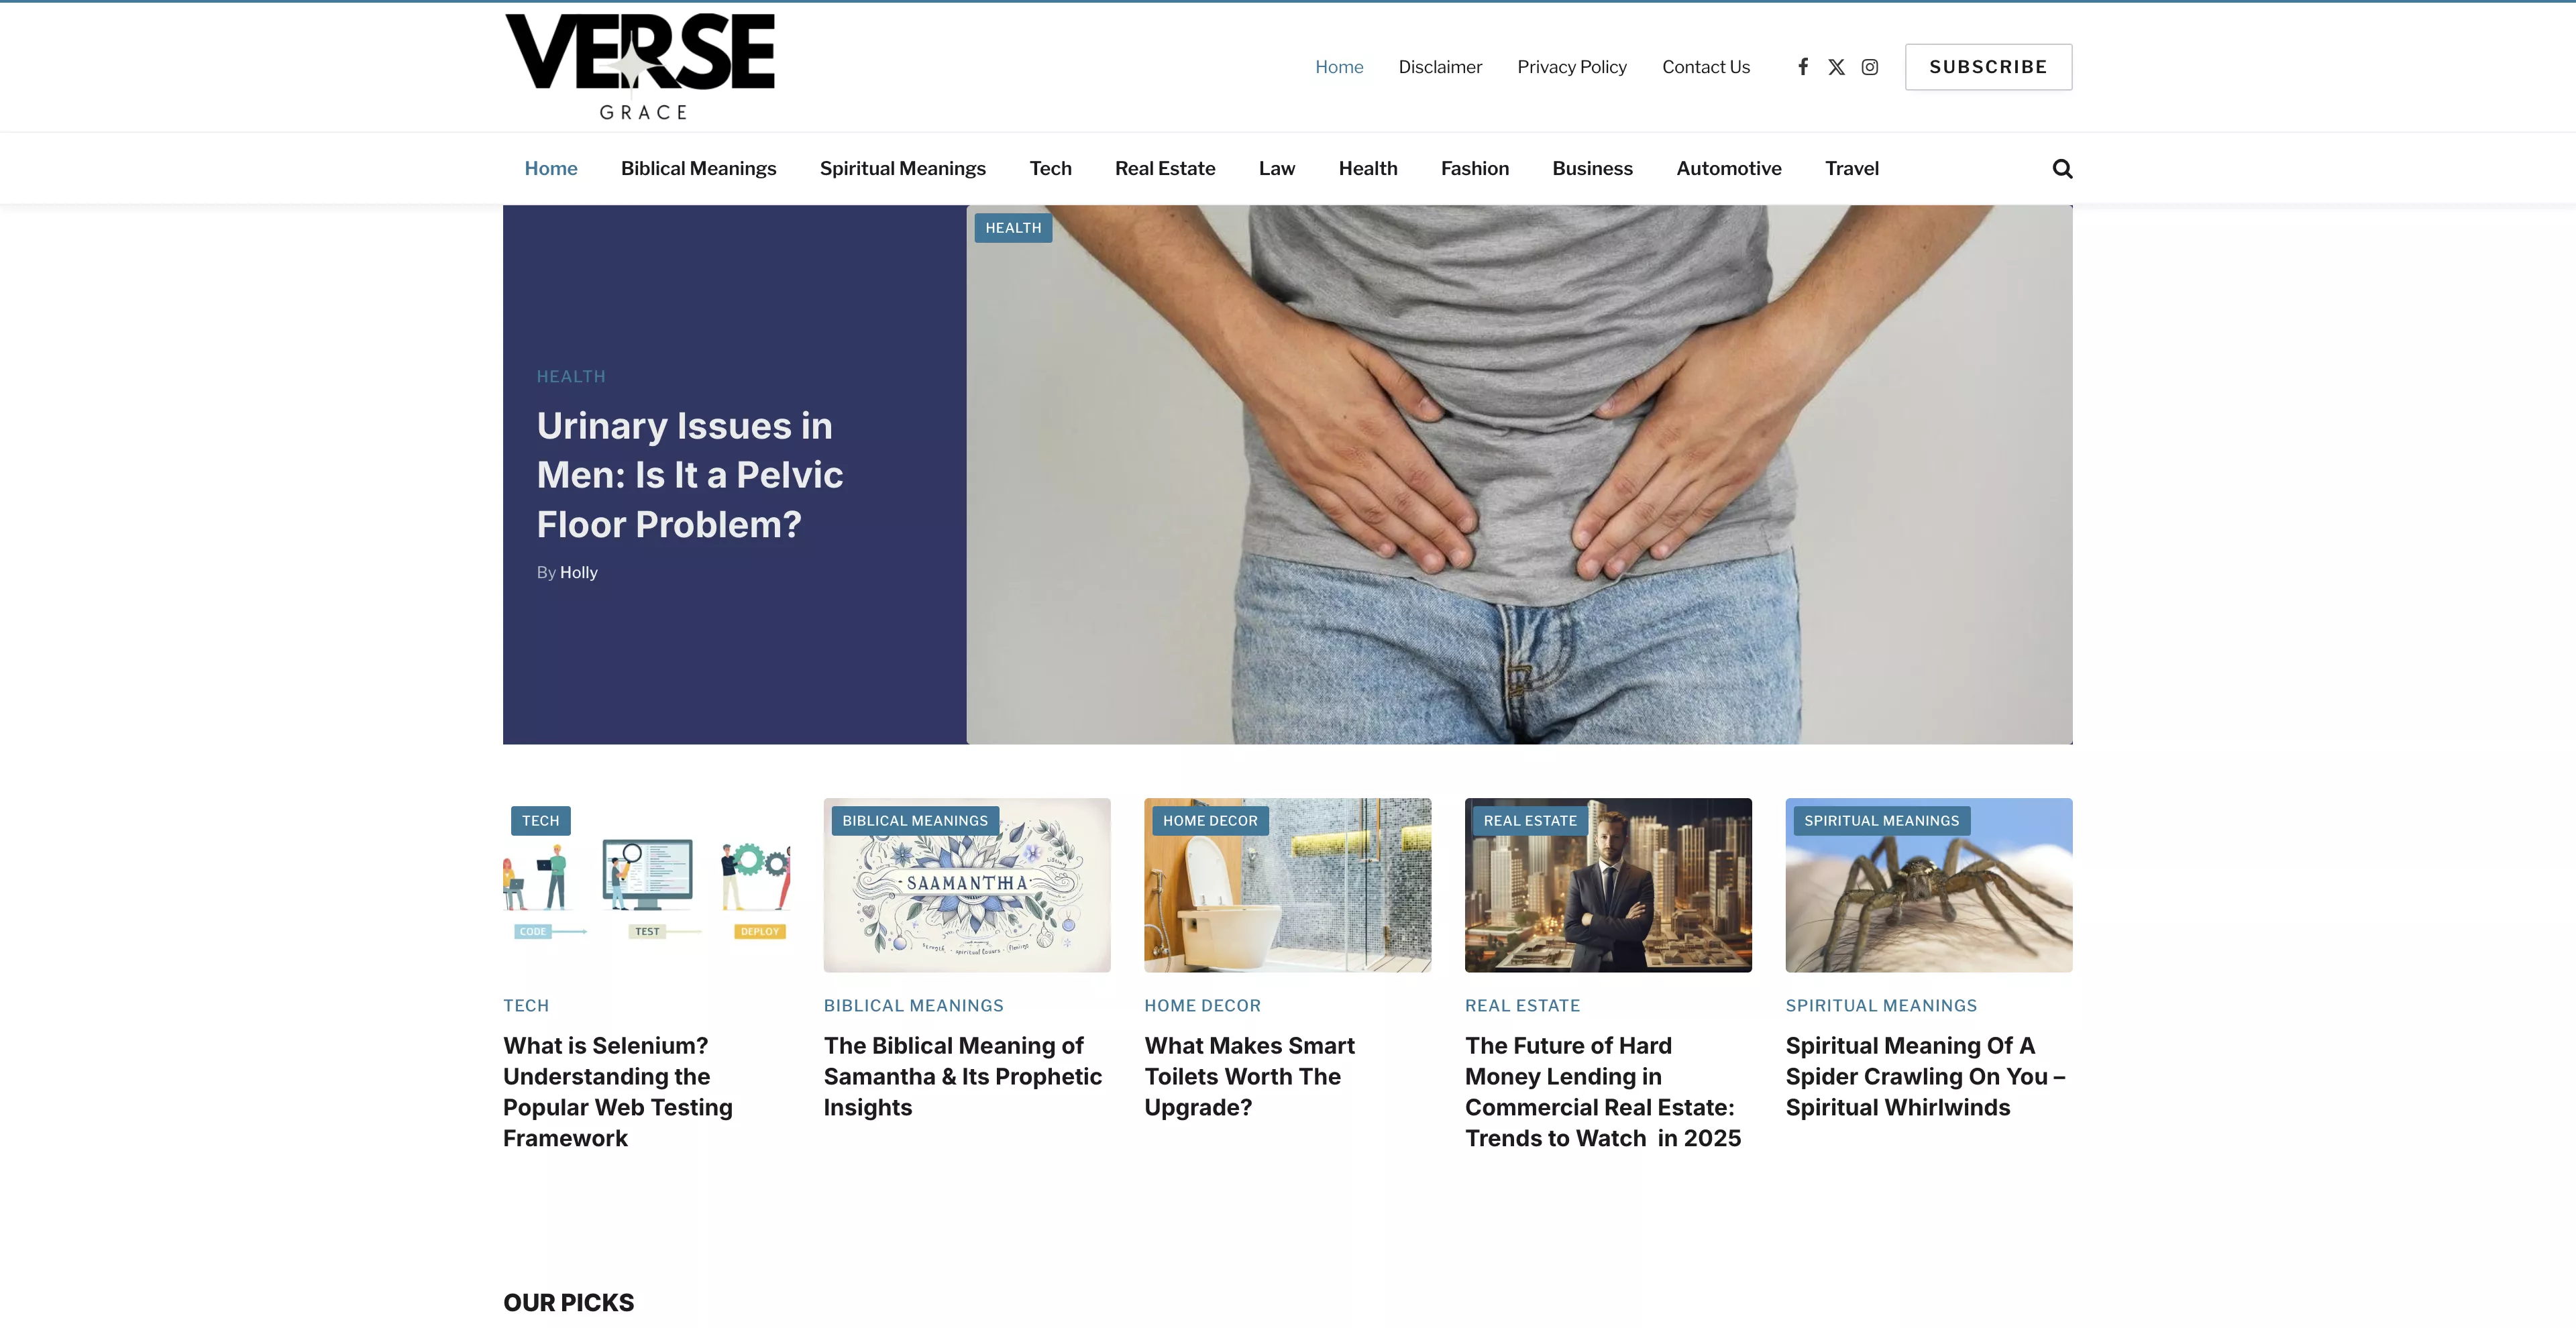The height and width of the screenshot is (1328, 2576).
Task: Click SPIRITUAL MEANINGS label under thumbnail
Action: 1881,1006
